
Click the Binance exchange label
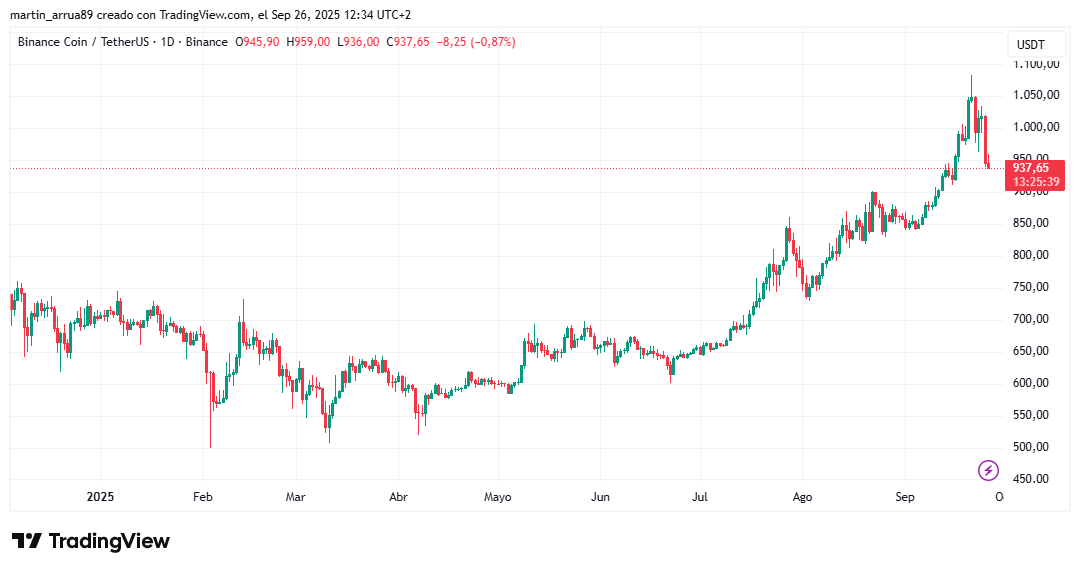coord(207,42)
